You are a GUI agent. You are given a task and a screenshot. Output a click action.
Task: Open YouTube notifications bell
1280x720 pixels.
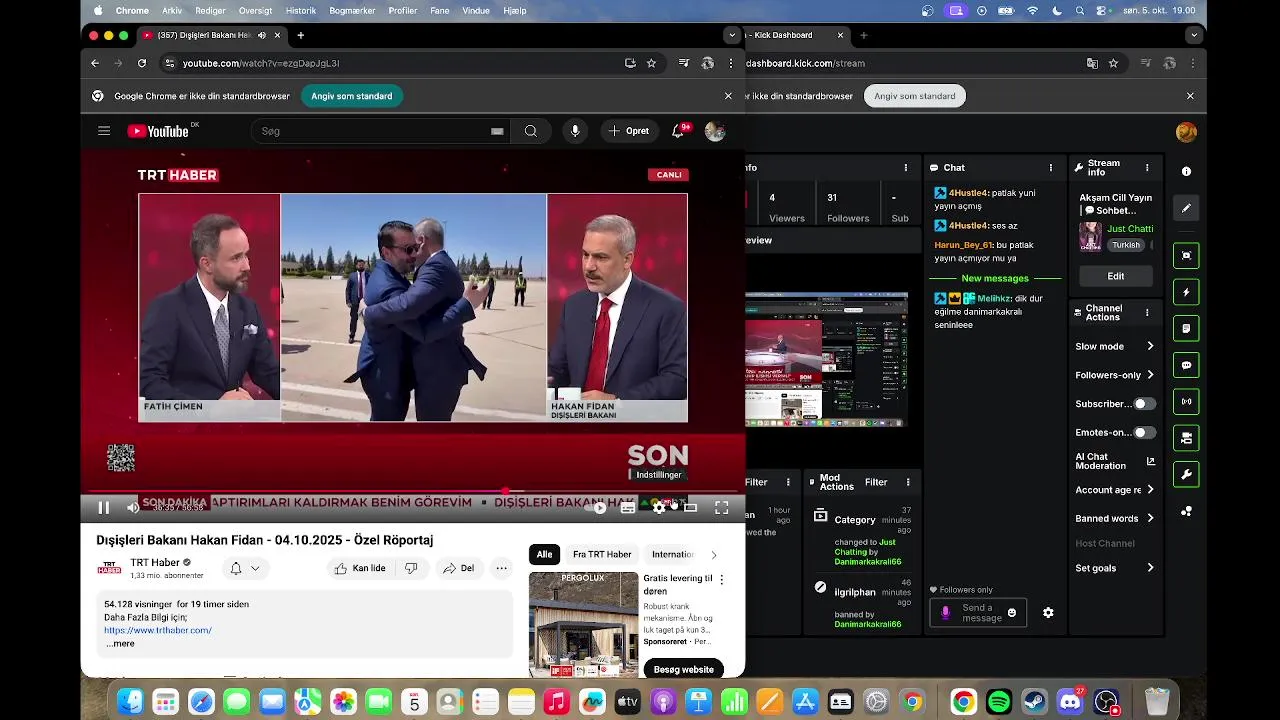click(678, 131)
